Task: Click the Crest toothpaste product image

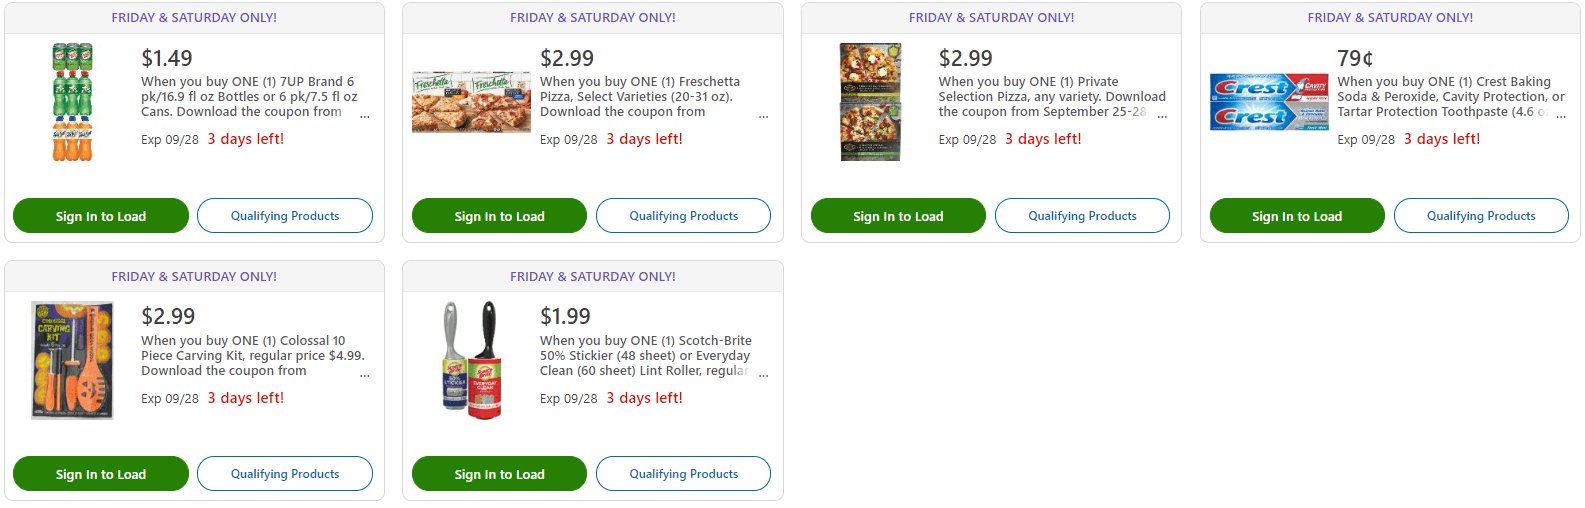Action: 1269,102
